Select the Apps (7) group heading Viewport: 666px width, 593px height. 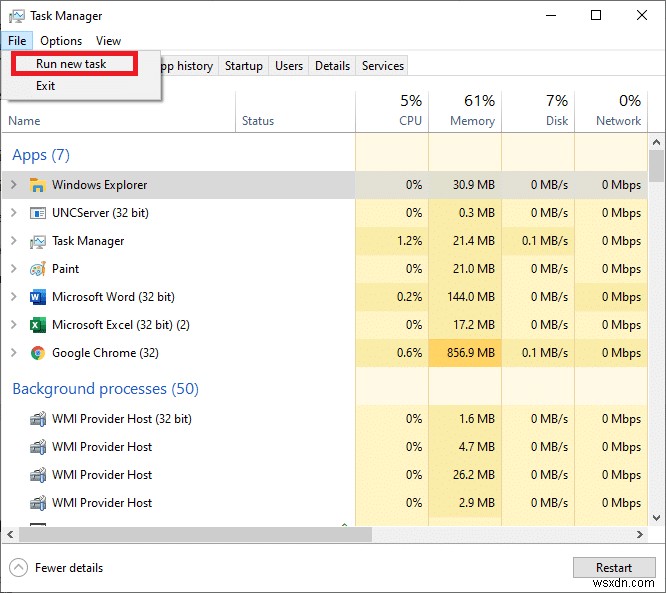point(41,155)
